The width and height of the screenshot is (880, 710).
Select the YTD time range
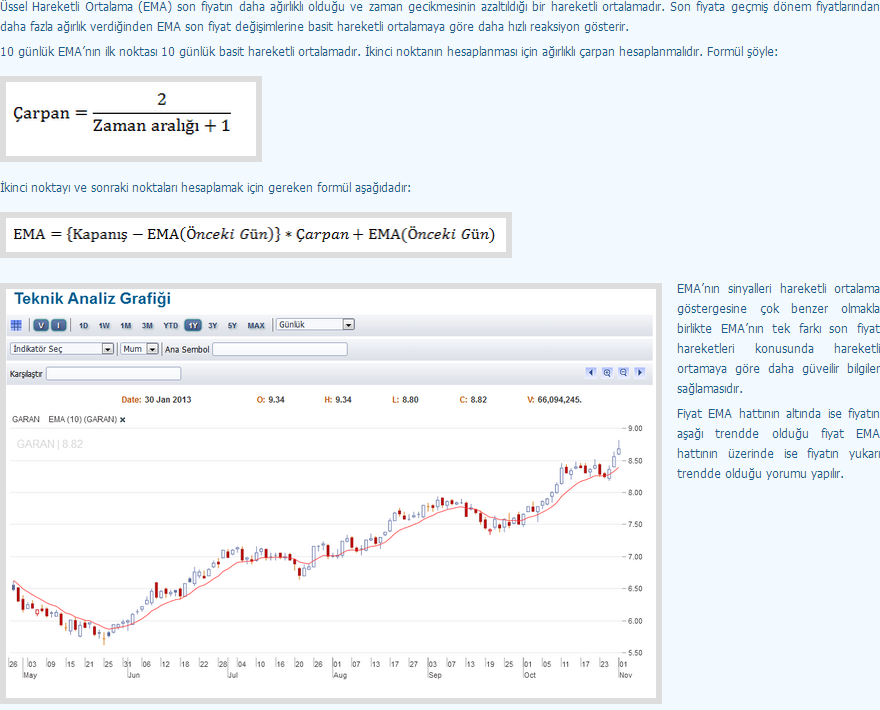tap(171, 326)
